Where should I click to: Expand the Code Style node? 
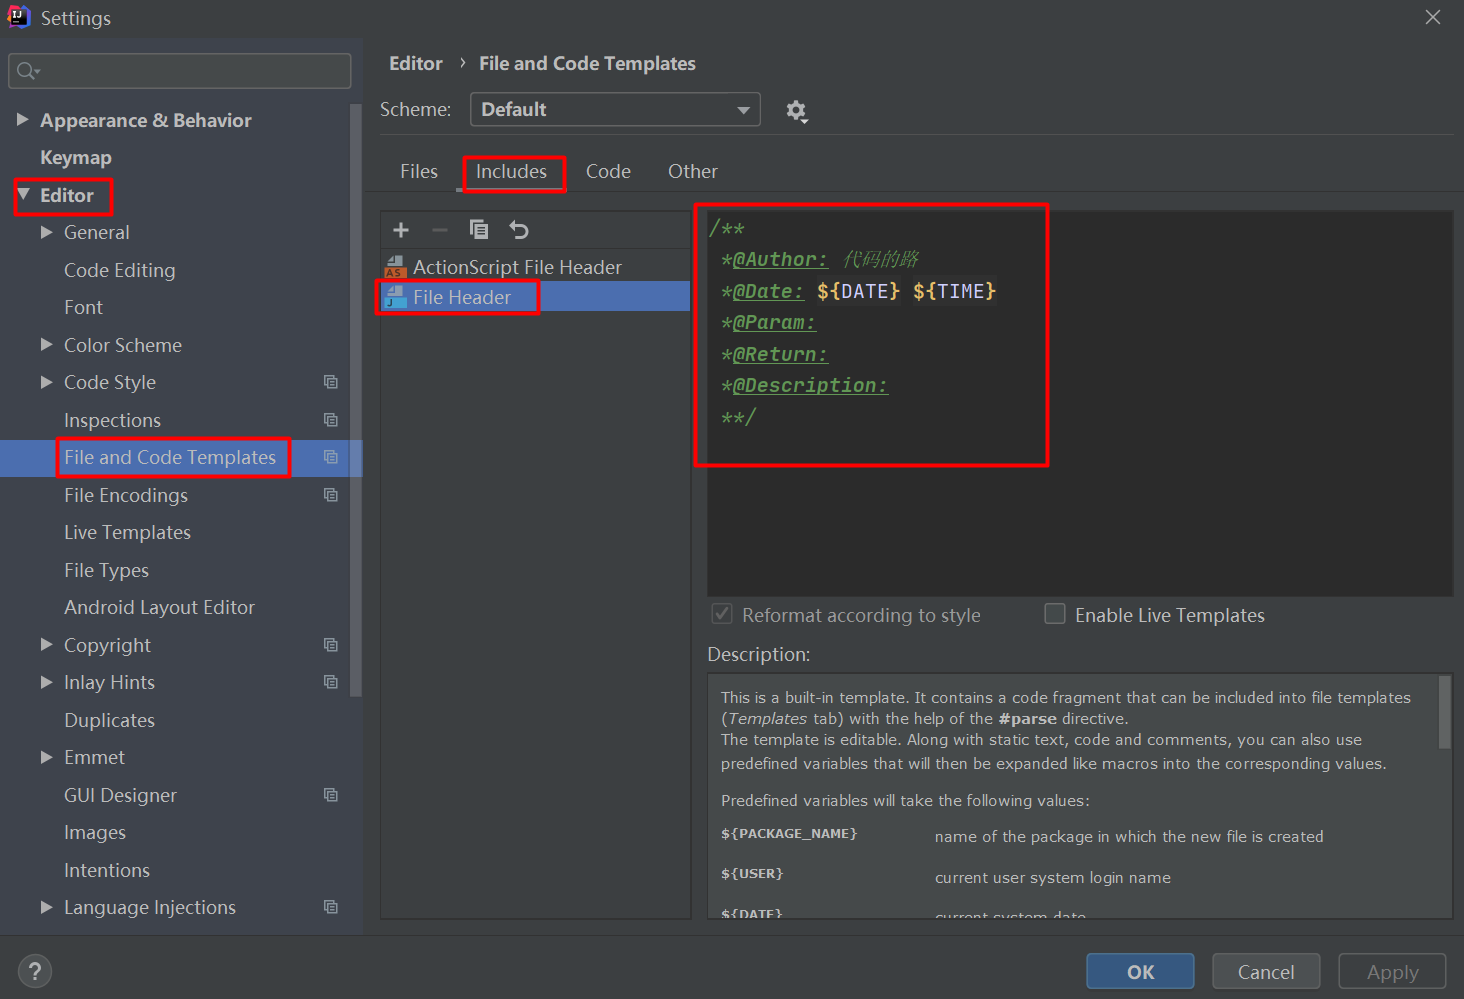46,382
